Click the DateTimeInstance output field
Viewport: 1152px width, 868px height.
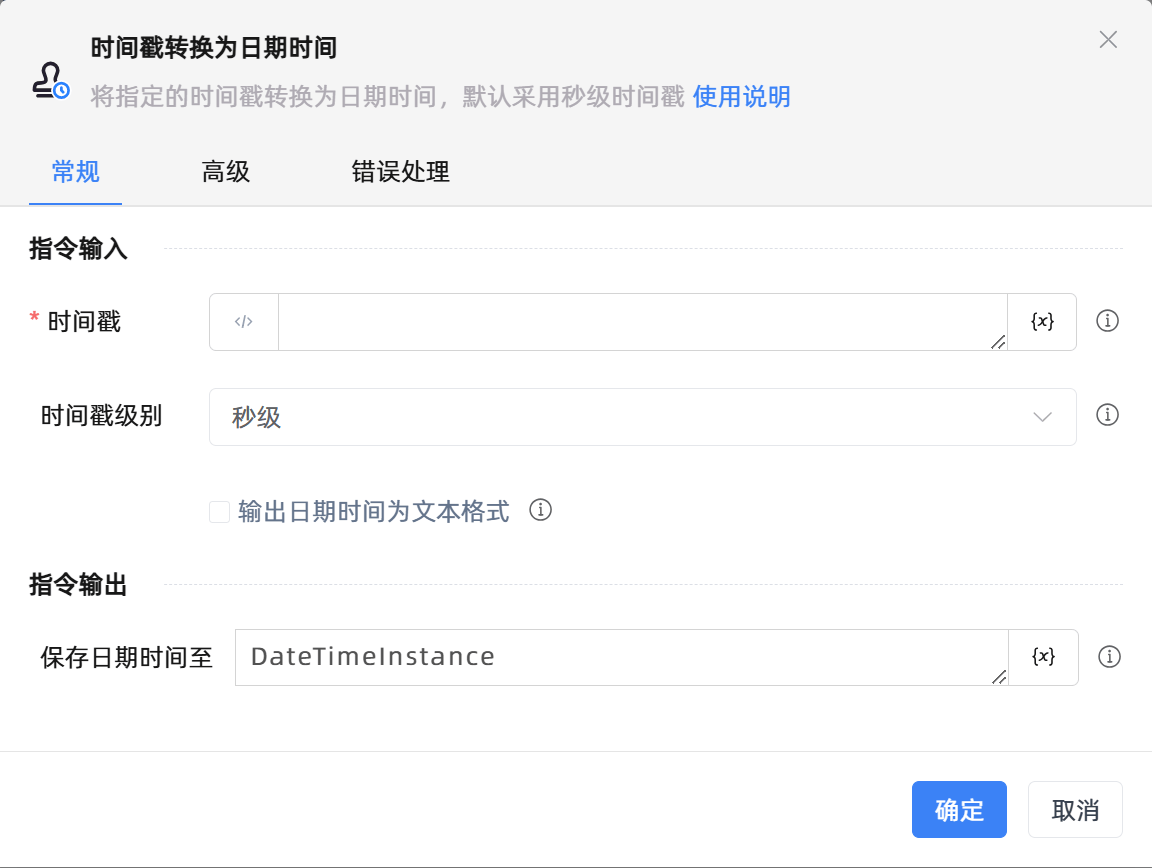click(620, 657)
